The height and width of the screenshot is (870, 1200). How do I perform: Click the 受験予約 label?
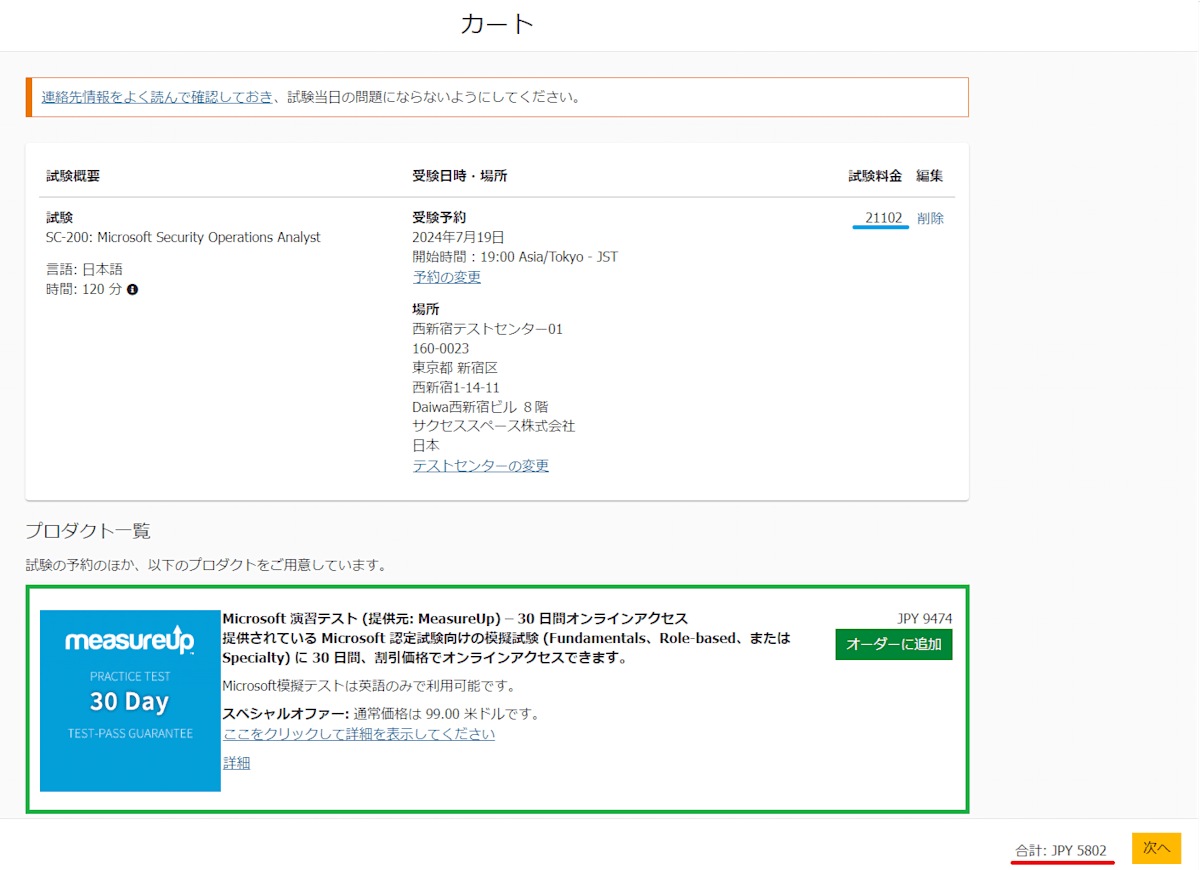click(x=439, y=217)
